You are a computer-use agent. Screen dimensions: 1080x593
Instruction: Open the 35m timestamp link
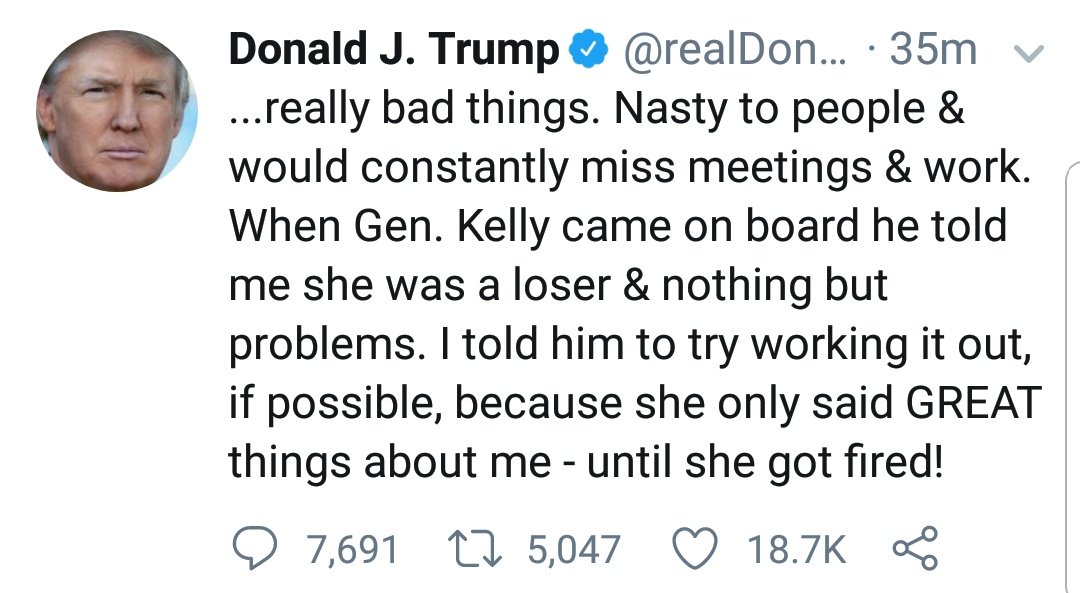click(x=933, y=50)
